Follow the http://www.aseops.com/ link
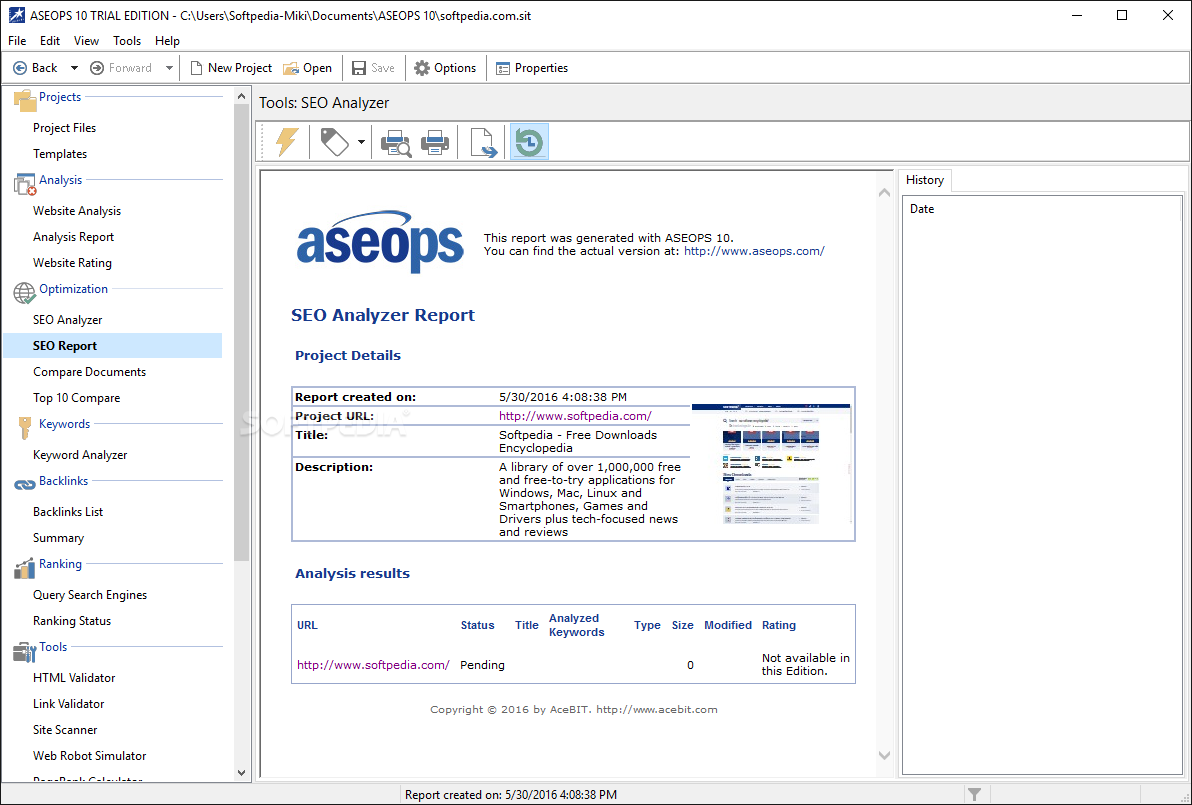This screenshot has height=805, width=1192. point(754,251)
